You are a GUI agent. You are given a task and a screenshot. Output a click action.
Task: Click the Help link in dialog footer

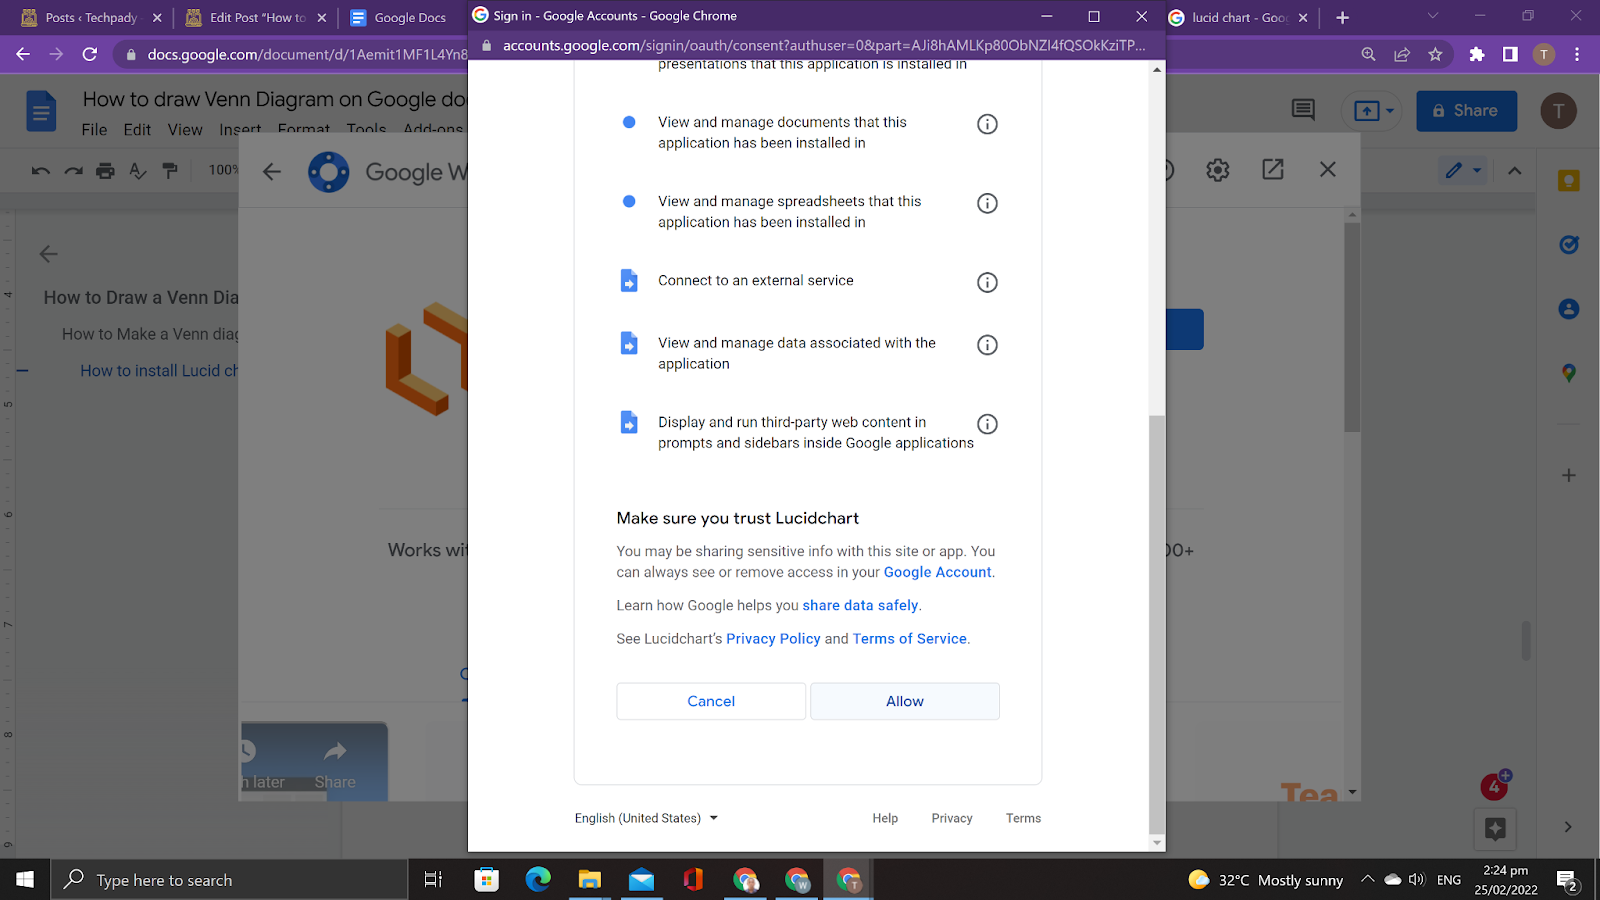click(x=885, y=818)
